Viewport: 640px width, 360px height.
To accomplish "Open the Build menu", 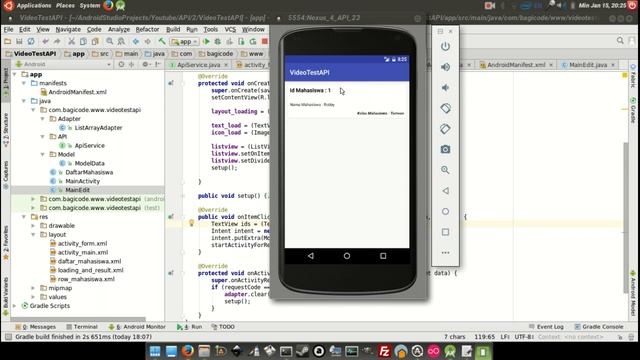I will click(173, 29).
